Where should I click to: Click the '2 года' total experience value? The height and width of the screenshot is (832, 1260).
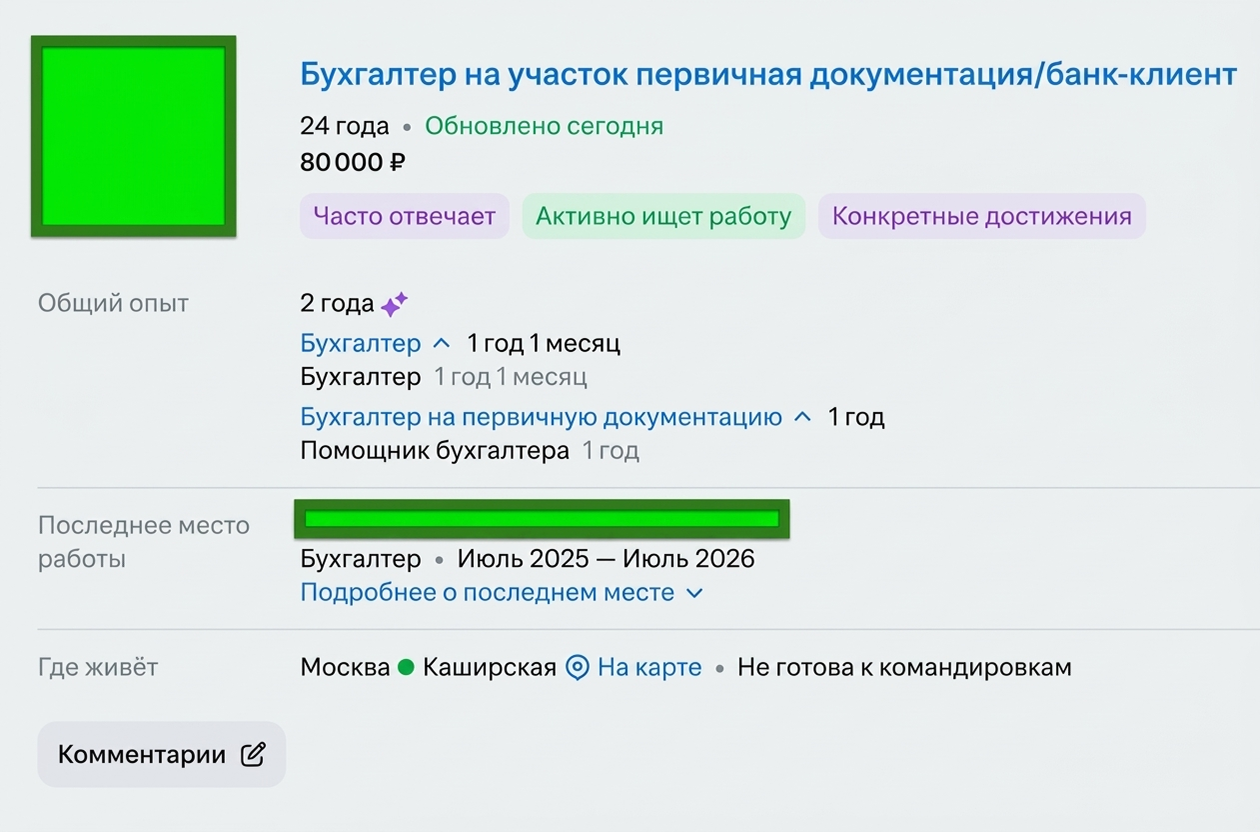pos(337,303)
